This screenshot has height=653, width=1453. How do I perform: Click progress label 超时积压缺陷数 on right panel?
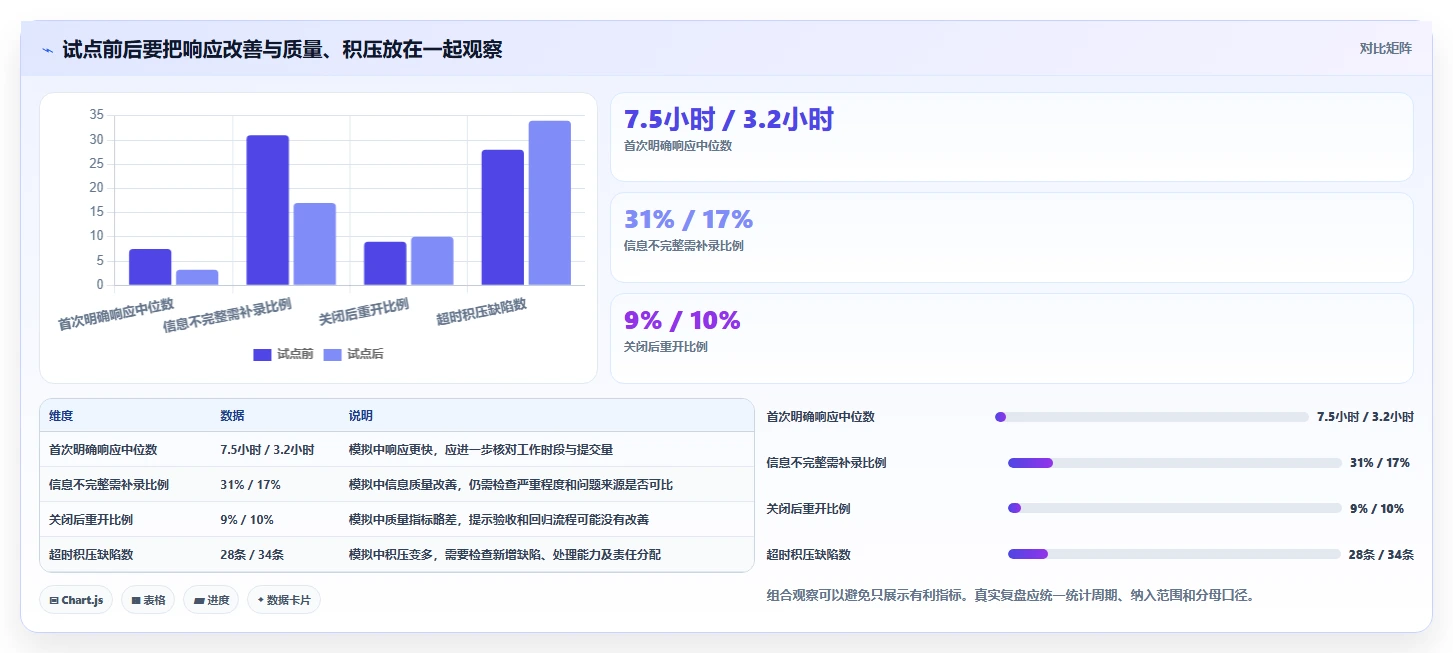(808, 554)
